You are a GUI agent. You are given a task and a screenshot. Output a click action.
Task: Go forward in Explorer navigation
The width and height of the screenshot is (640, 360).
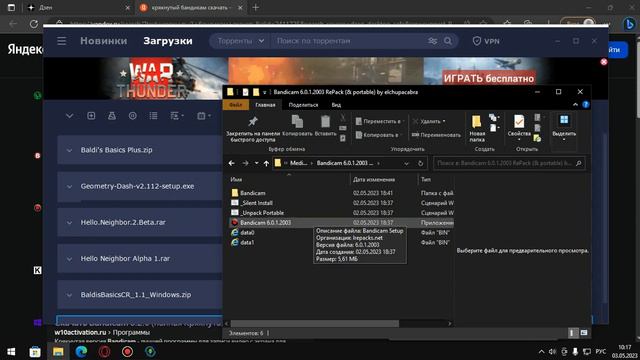tap(245, 163)
